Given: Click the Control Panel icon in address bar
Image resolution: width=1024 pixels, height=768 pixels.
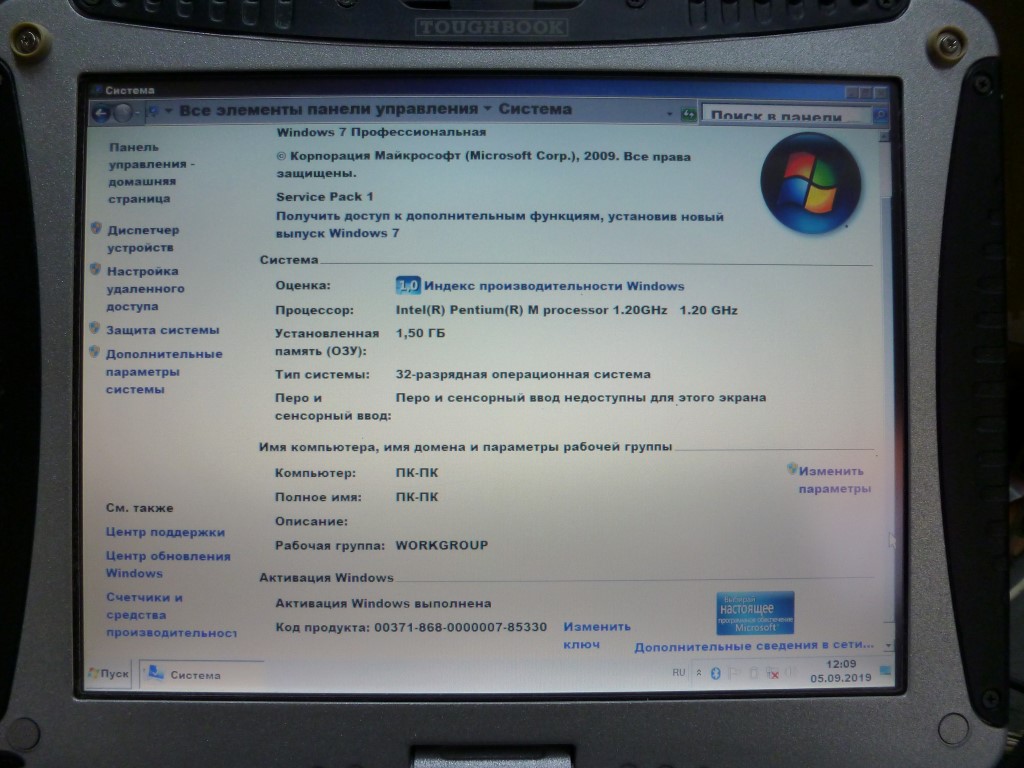Looking at the screenshot, I should coord(153,112).
